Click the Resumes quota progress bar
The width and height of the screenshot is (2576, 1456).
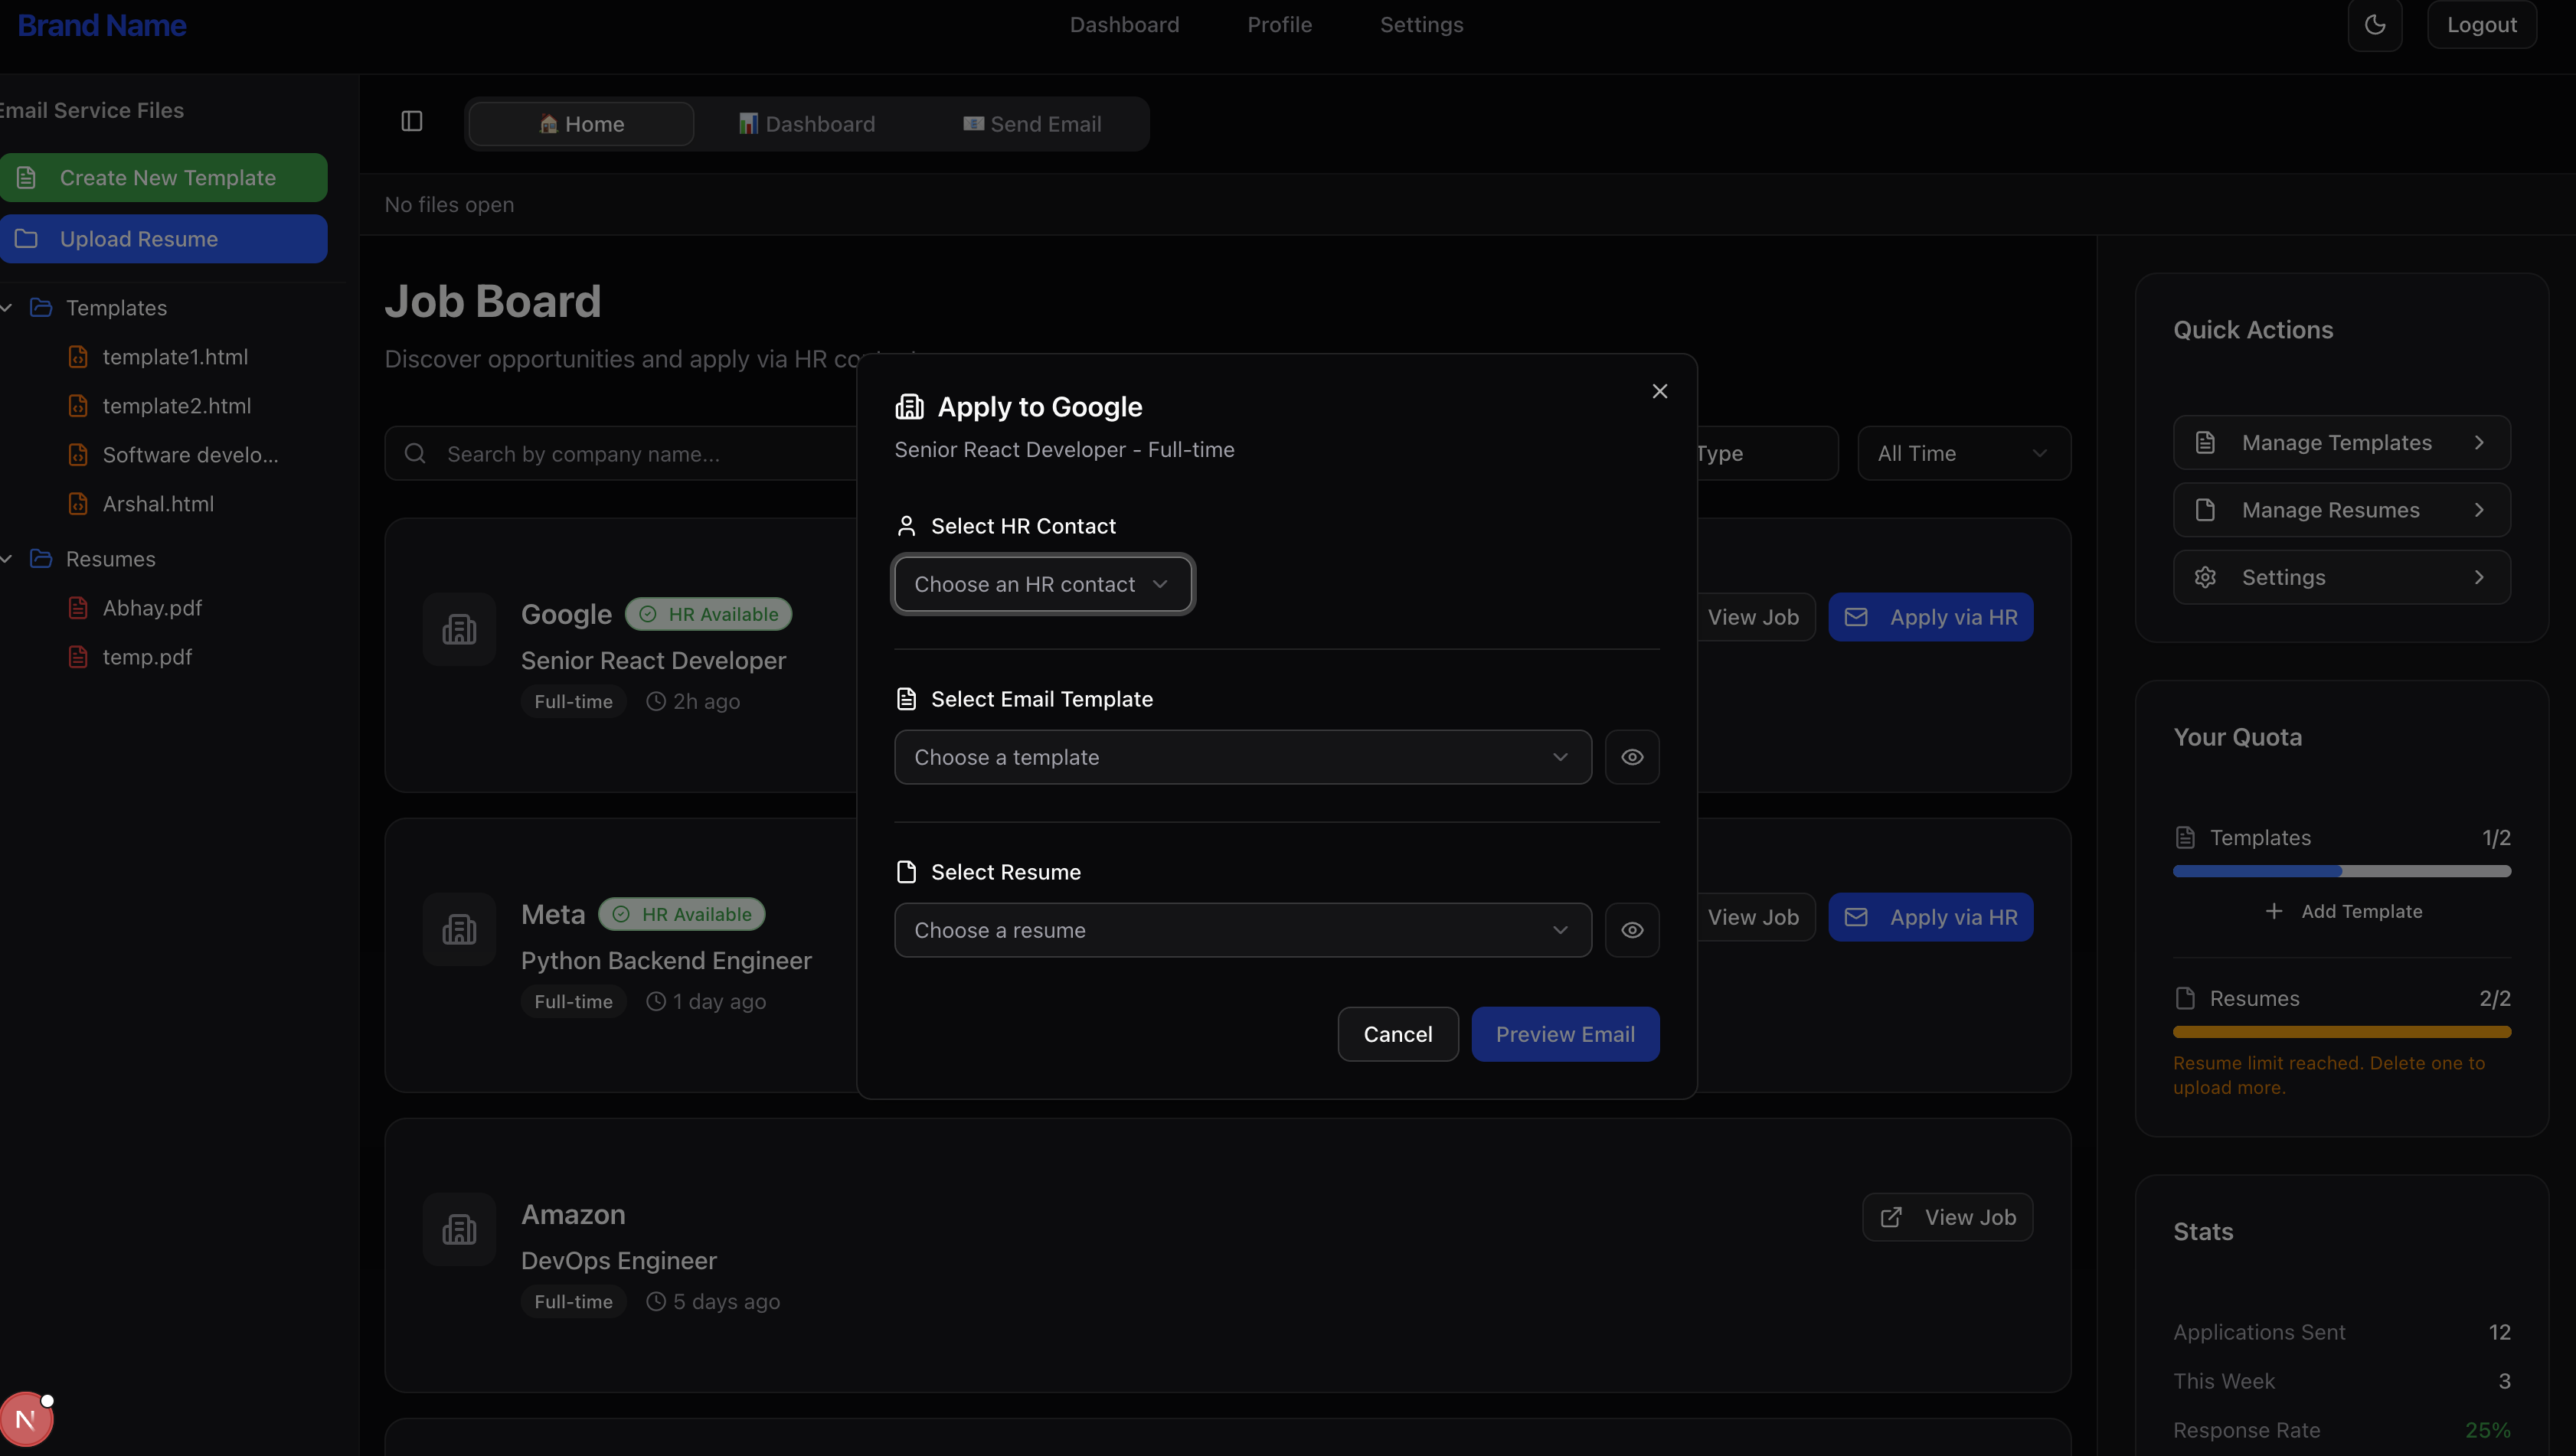(x=2341, y=1032)
